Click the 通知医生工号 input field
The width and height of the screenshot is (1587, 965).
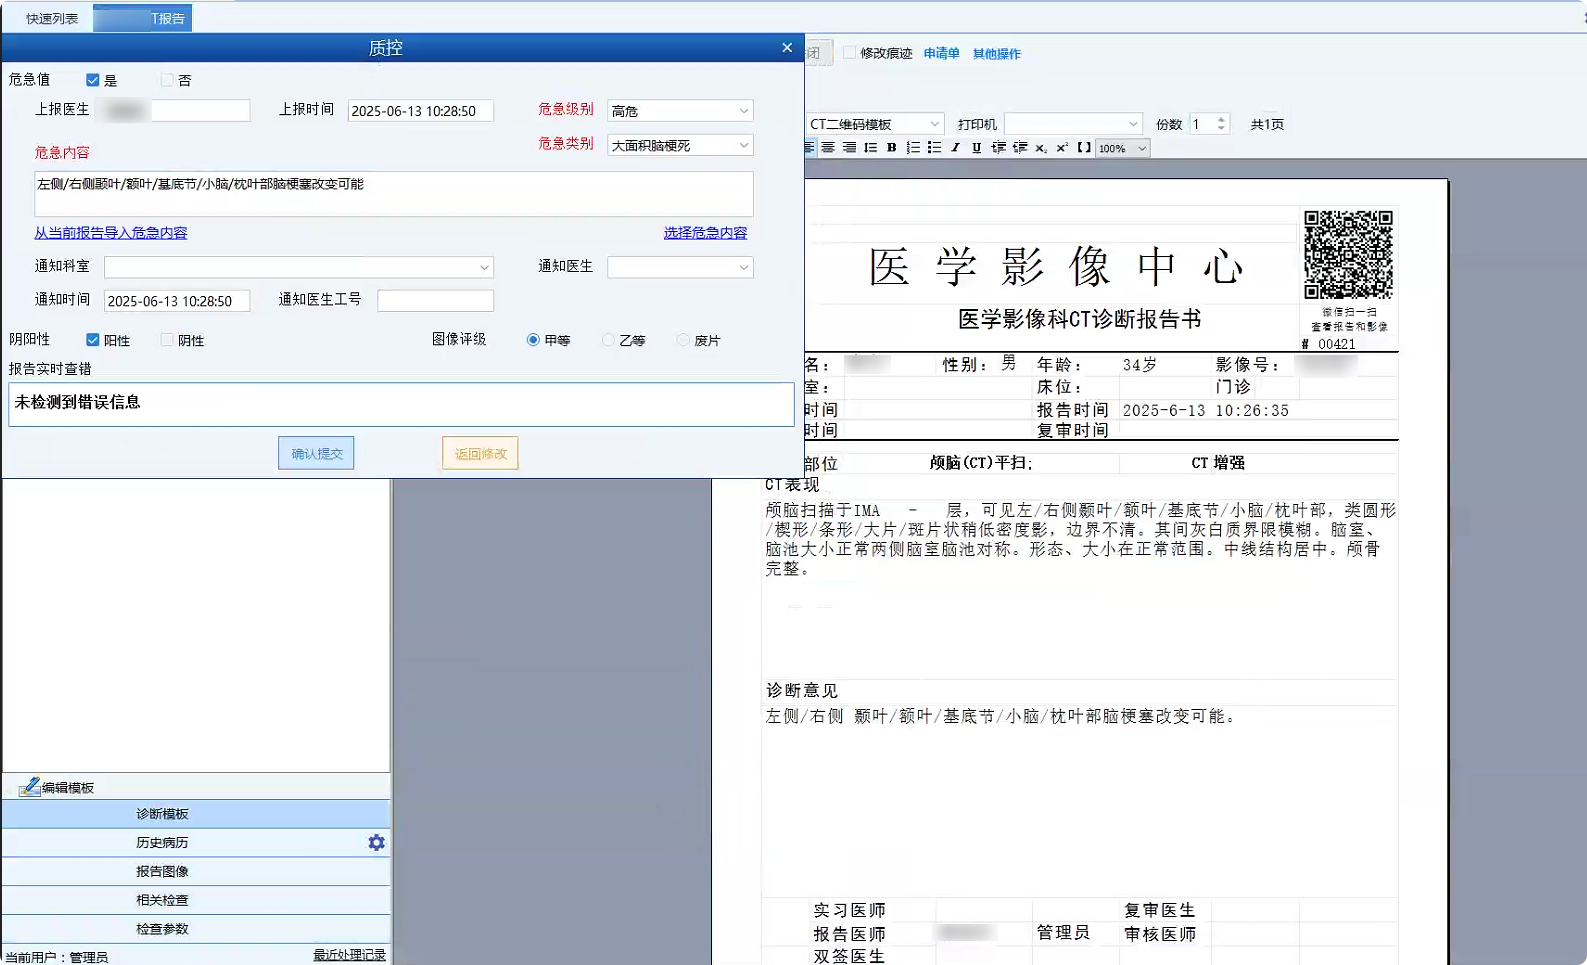coord(435,301)
